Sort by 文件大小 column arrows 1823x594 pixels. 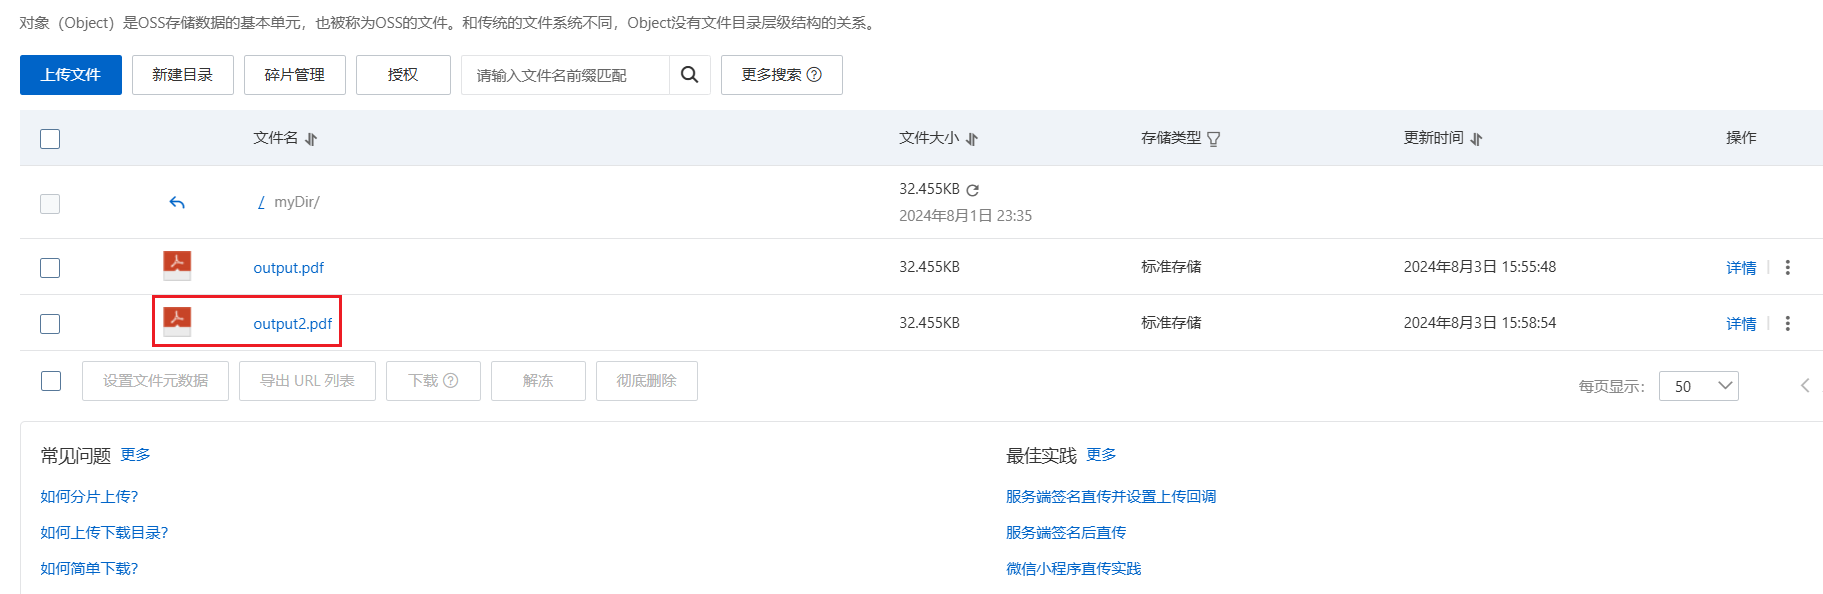[972, 139]
